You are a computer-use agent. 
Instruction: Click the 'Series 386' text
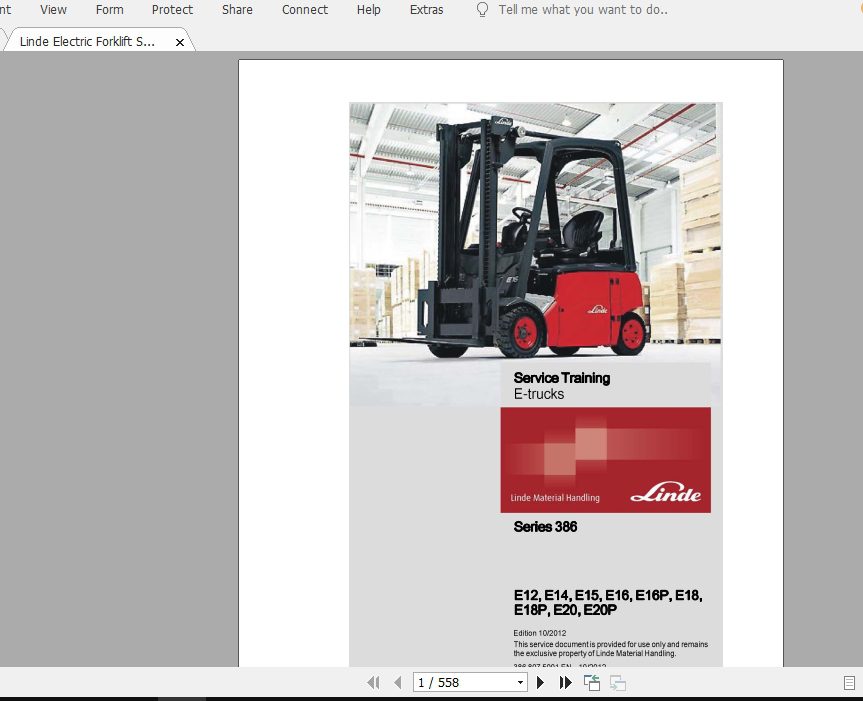[x=545, y=527]
